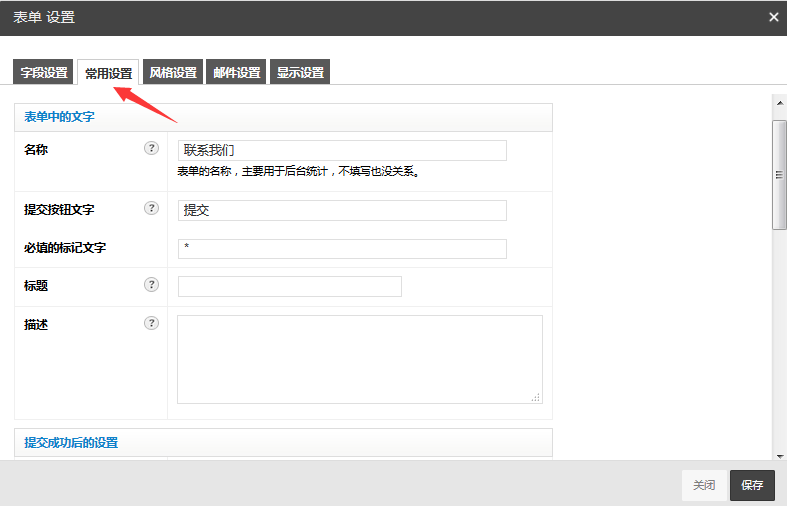787x506 pixels.
Task: Focus the 必填的标记文字 input field
Action: coord(342,249)
